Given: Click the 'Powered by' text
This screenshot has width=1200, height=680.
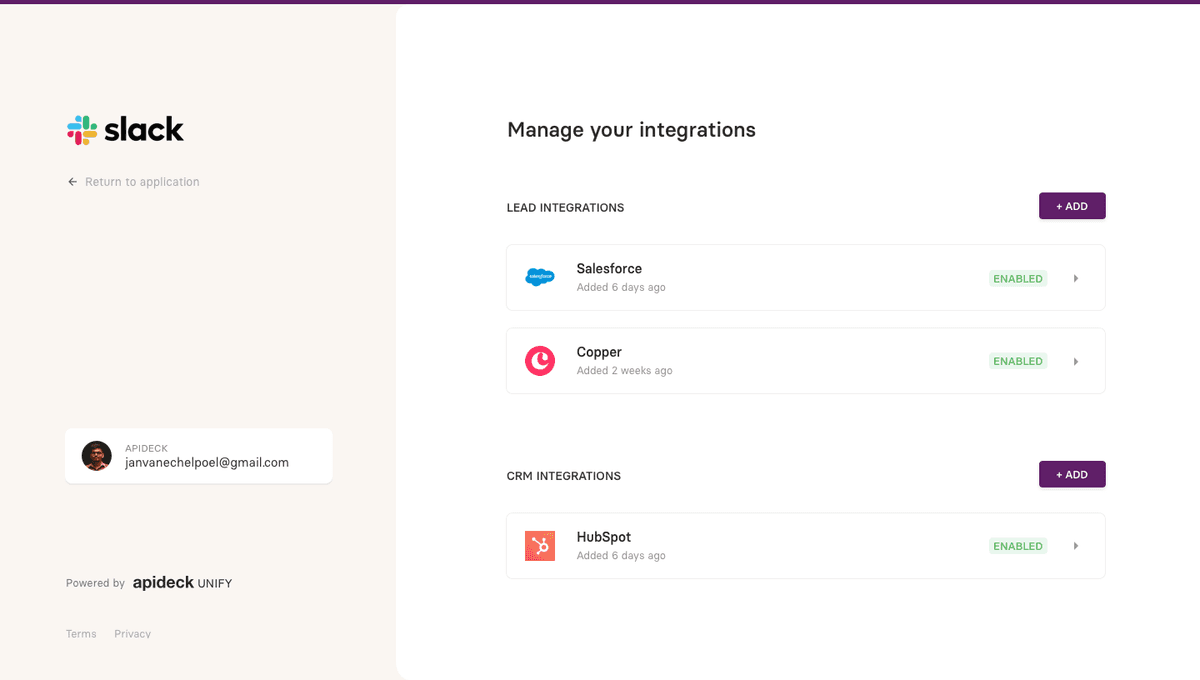Looking at the screenshot, I should point(95,583).
